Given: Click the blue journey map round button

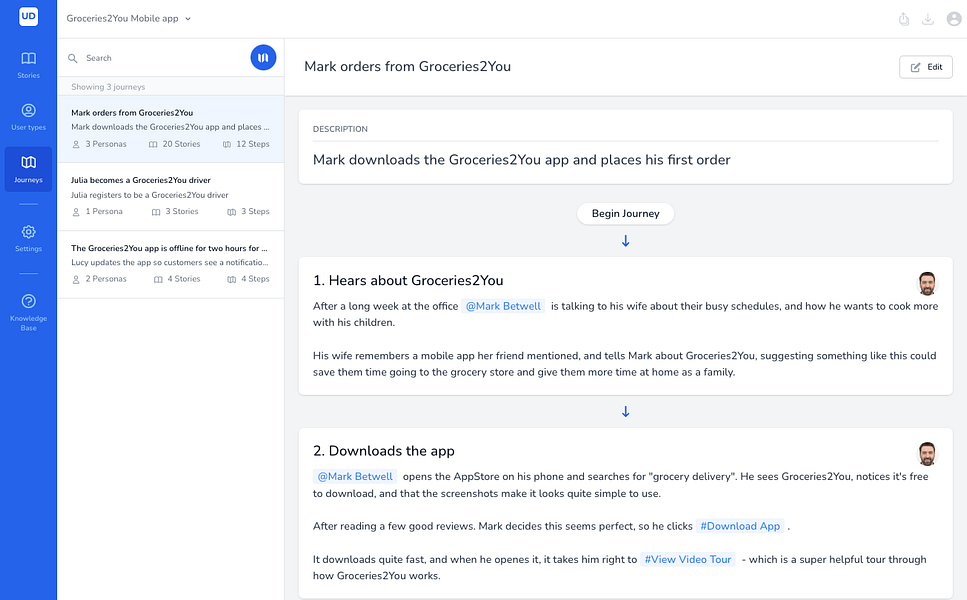Looking at the screenshot, I should 263,57.
